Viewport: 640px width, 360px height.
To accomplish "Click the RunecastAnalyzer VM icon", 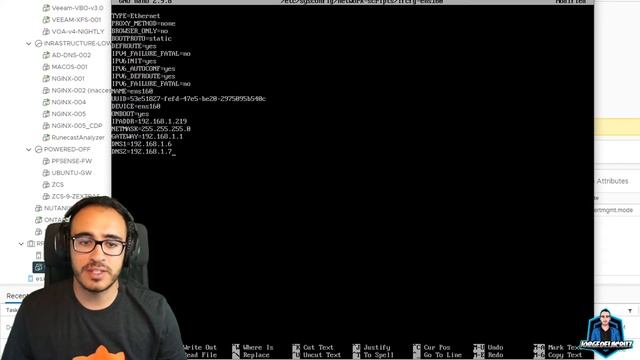I will tap(46, 138).
